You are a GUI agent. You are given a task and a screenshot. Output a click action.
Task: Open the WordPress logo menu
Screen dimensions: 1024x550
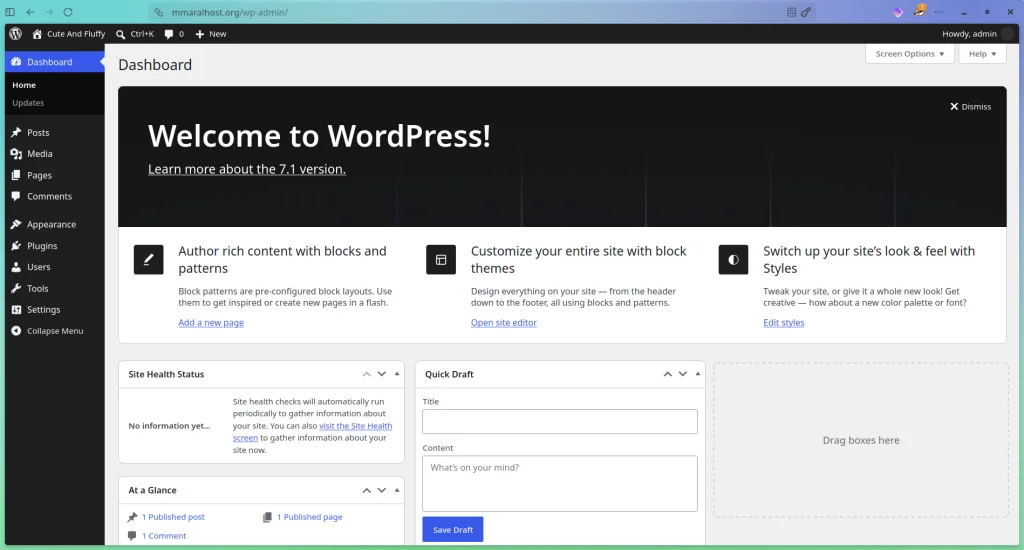point(16,34)
